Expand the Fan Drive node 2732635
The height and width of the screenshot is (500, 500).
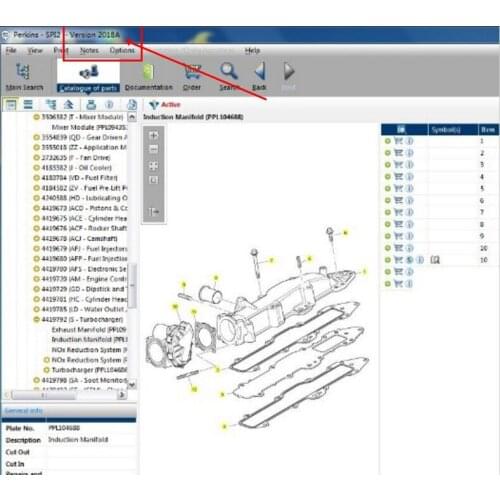[37, 157]
